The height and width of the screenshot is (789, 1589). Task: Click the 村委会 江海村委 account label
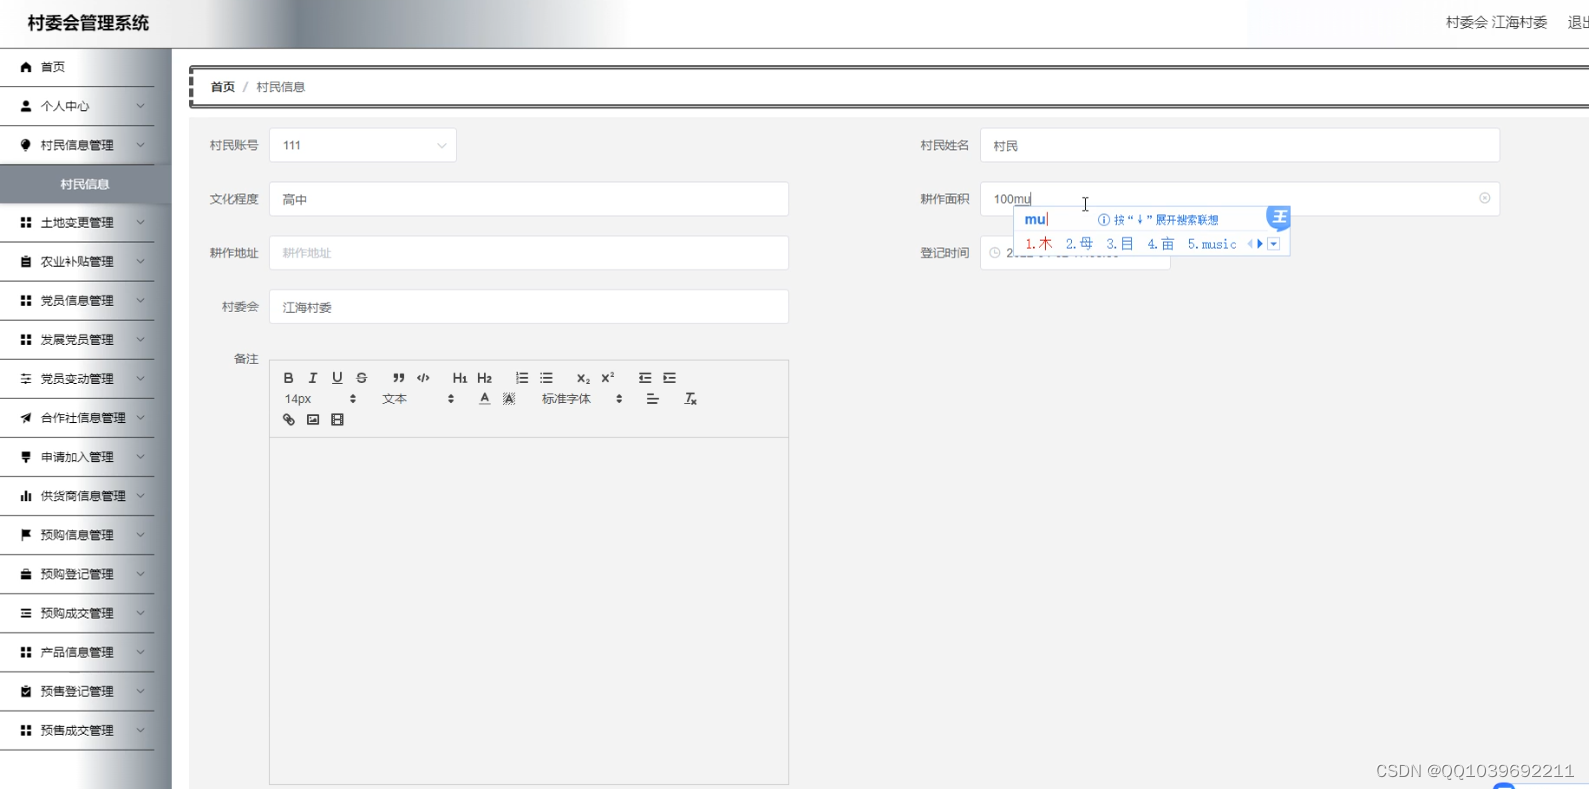pyautogui.click(x=1496, y=22)
